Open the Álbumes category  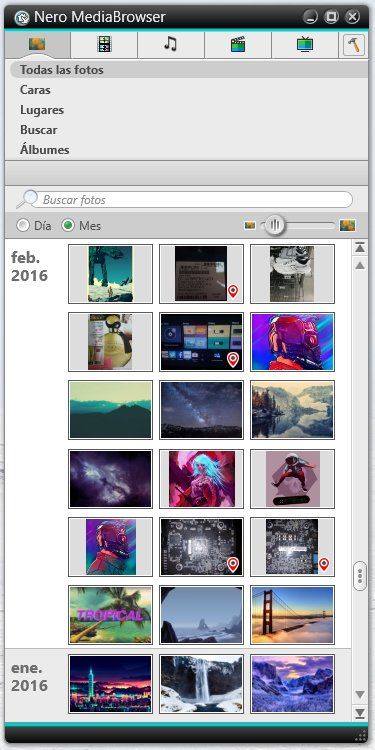pos(44,150)
